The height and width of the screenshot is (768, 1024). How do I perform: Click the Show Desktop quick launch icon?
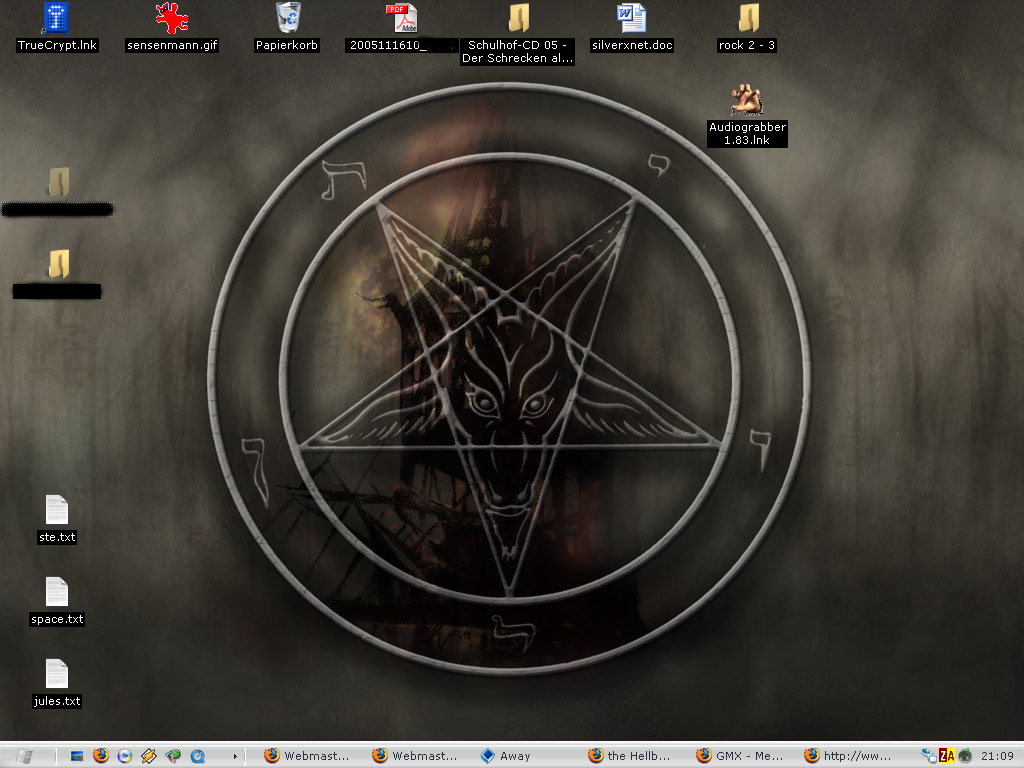pos(77,756)
